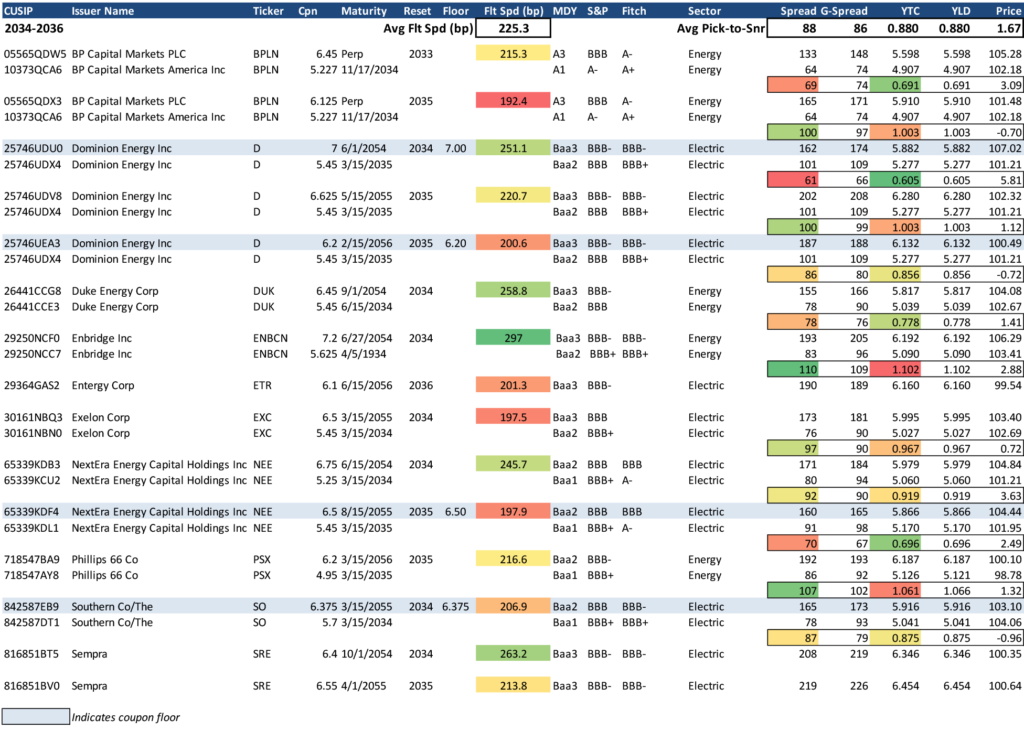Select the Sector column header
The height and width of the screenshot is (731, 1024).
pos(705,11)
